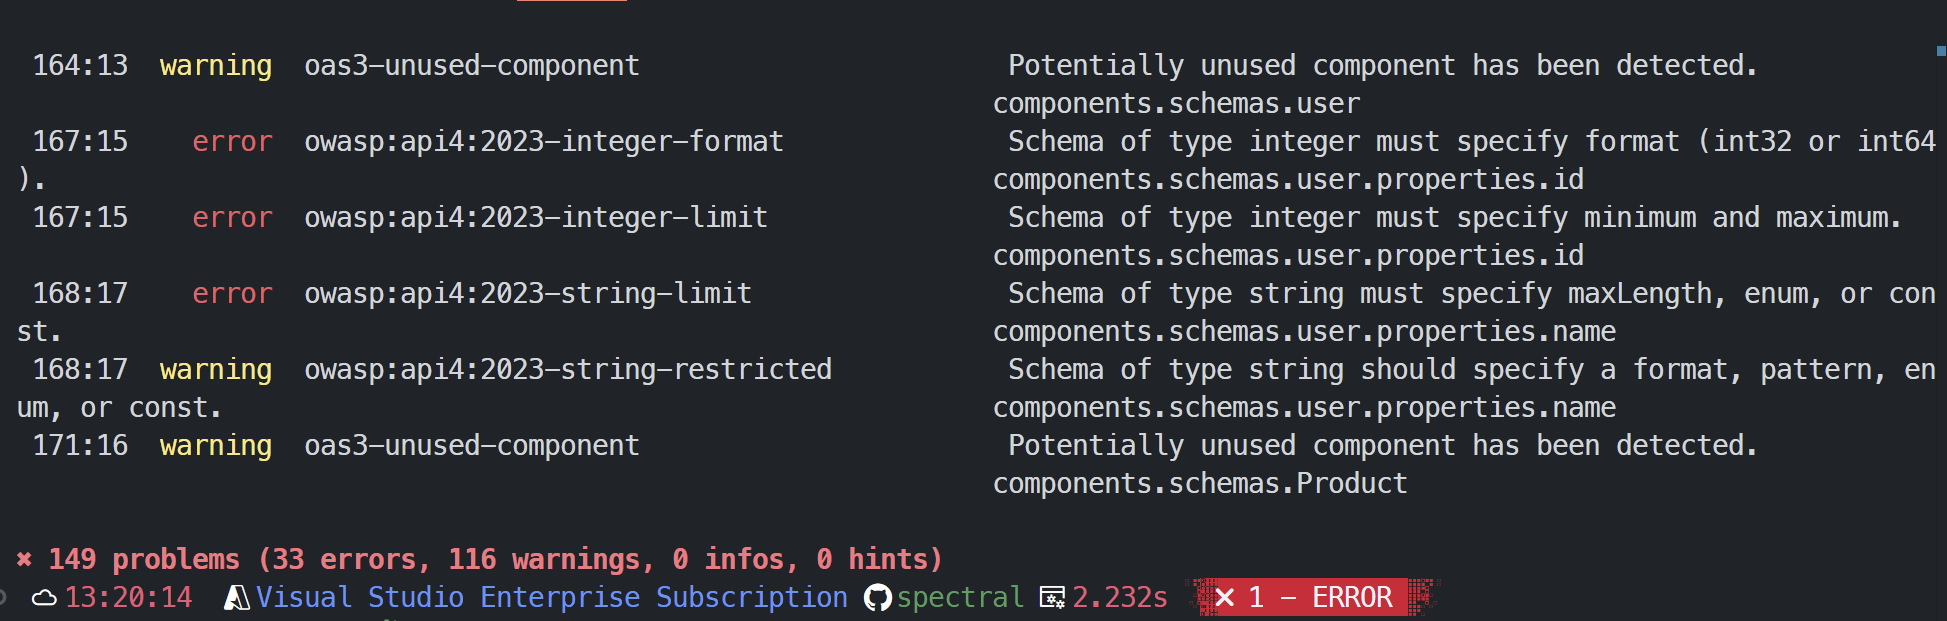Select properties.name path under string-restricted message
1947x621 pixels.
[x=1304, y=408]
